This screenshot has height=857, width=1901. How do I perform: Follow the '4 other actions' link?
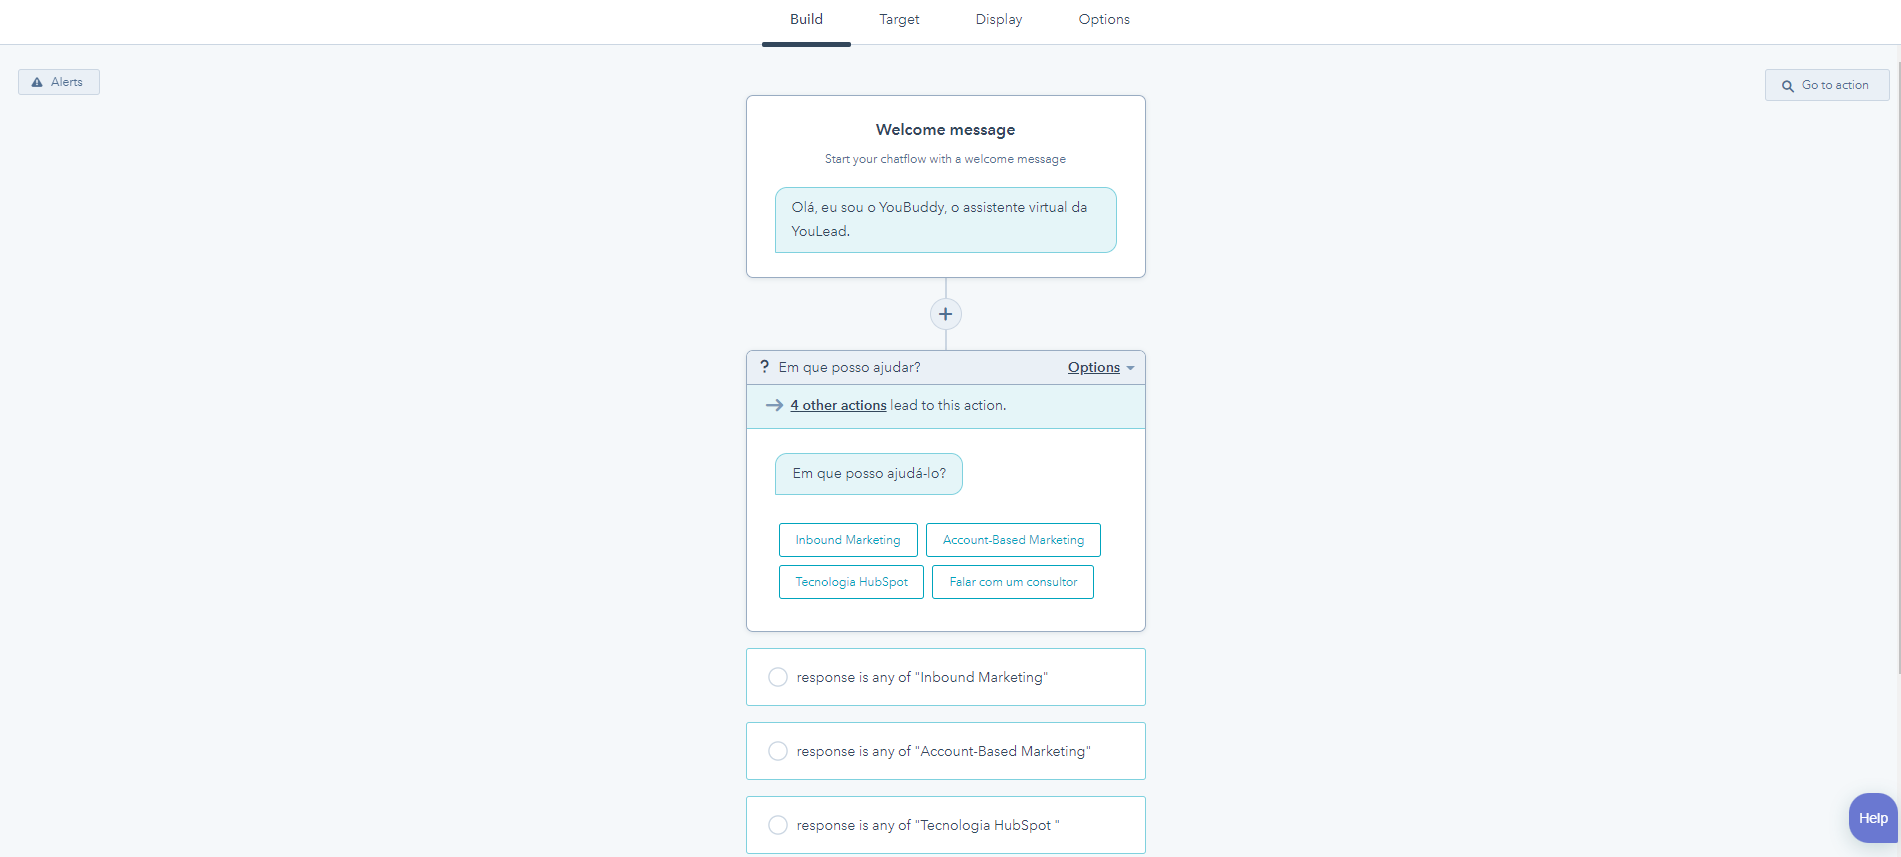click(x=838, y=405)
